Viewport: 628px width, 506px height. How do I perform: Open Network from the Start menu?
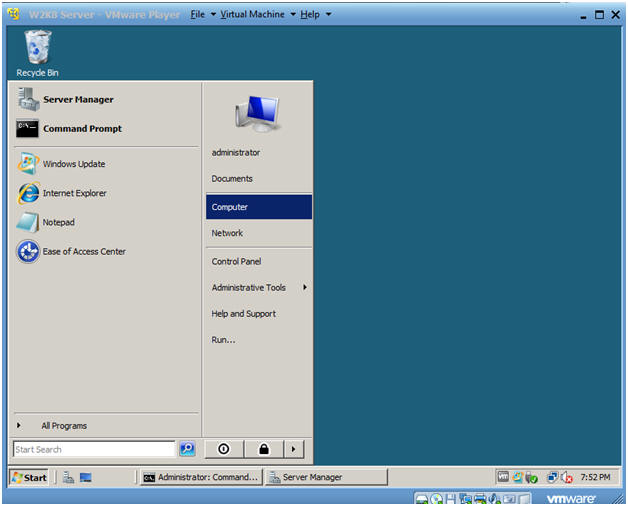[x=259, y=233]
